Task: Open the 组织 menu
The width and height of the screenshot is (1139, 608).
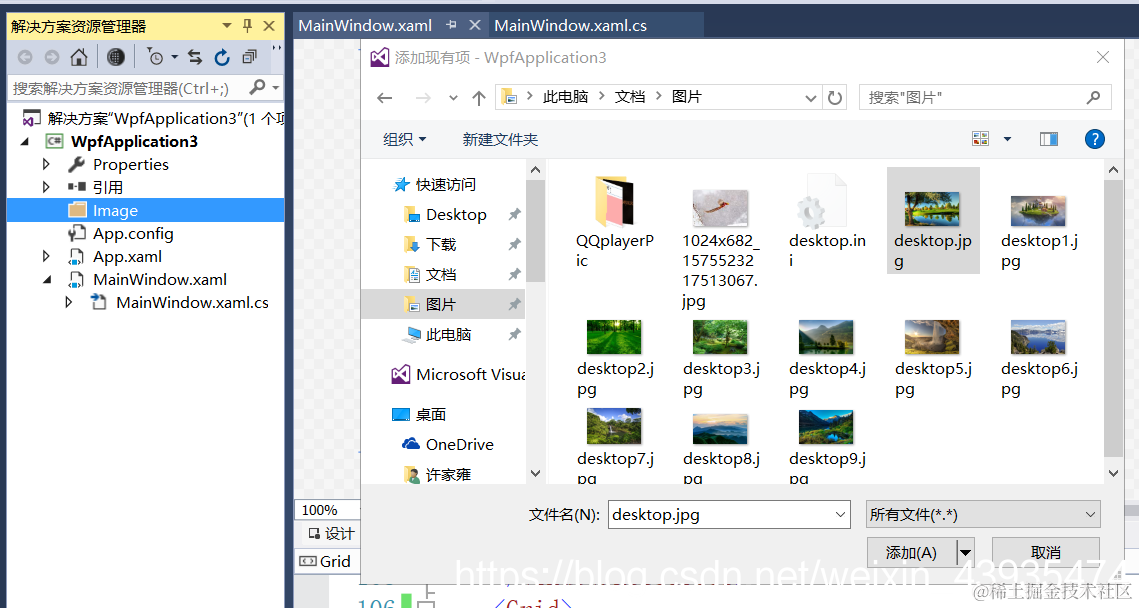Action: pos(403,138)
